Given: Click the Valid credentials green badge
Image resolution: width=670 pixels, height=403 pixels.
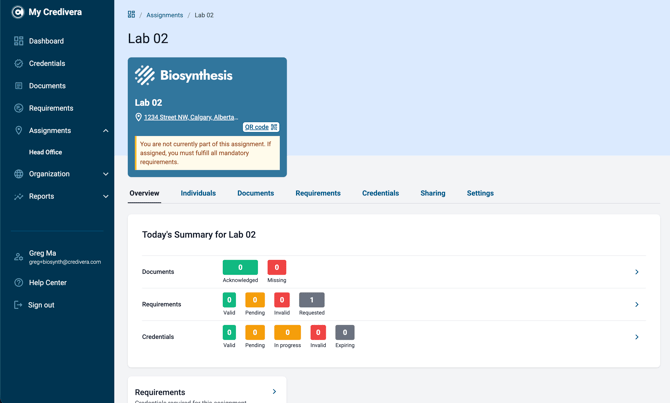Looking at the screenshot, I should pos(229,332).
